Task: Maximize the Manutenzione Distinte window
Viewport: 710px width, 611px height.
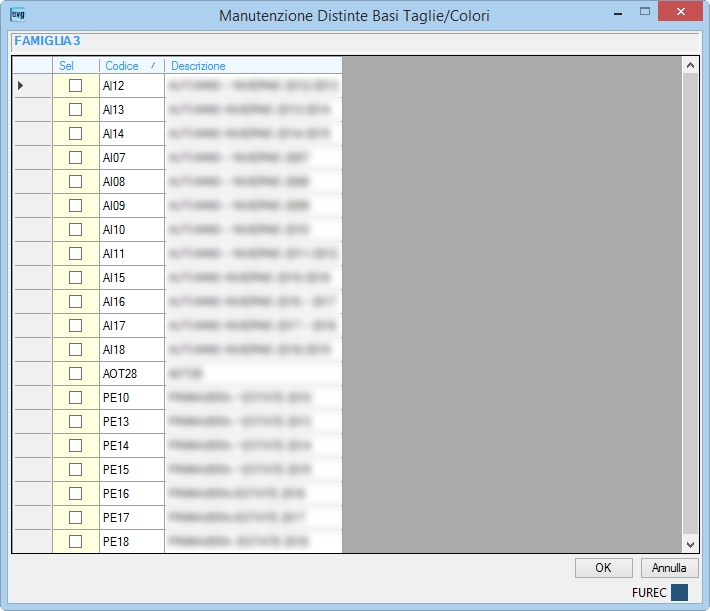Action: point(645,11)
